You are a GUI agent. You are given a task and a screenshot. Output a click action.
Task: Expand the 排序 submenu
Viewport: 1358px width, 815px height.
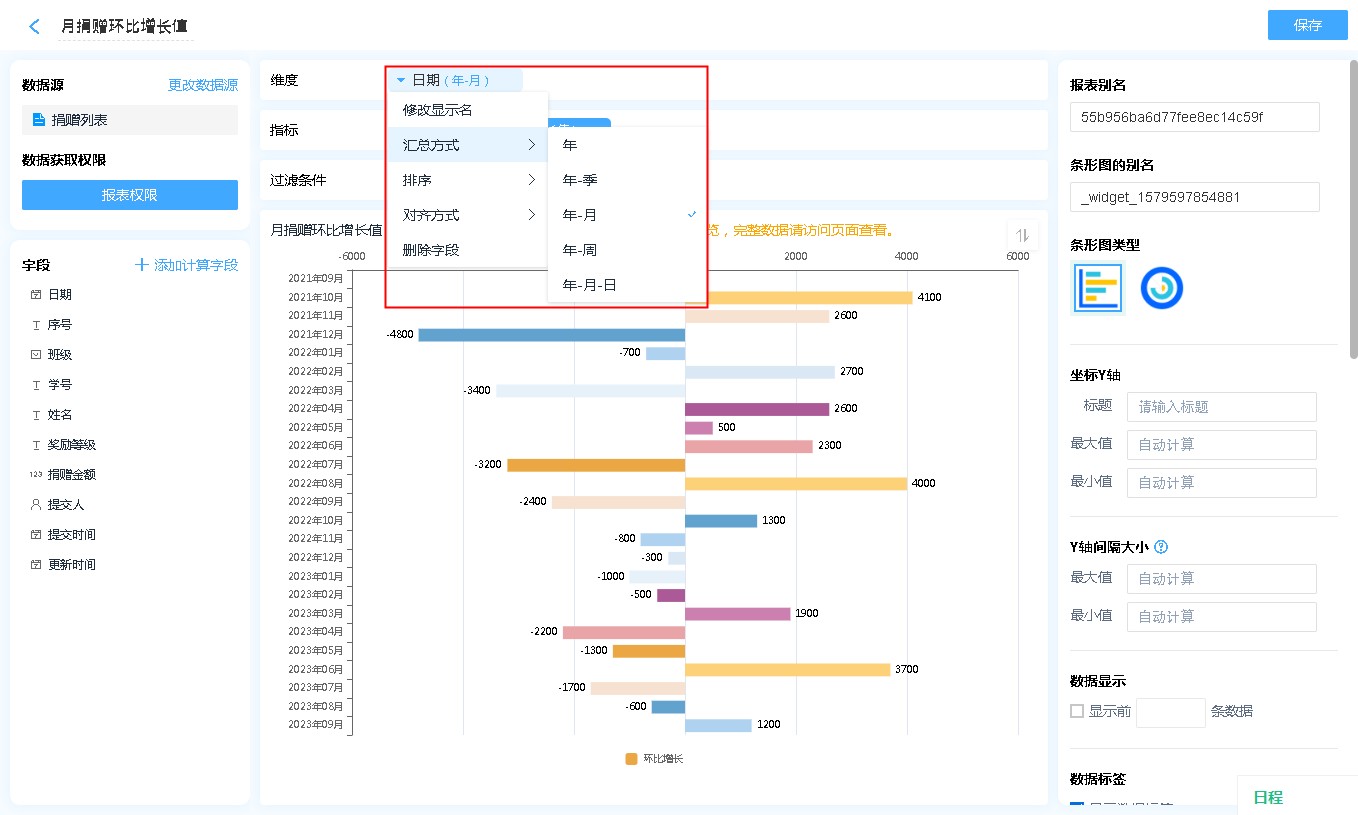pyautogui.click(x=467, y=180)
